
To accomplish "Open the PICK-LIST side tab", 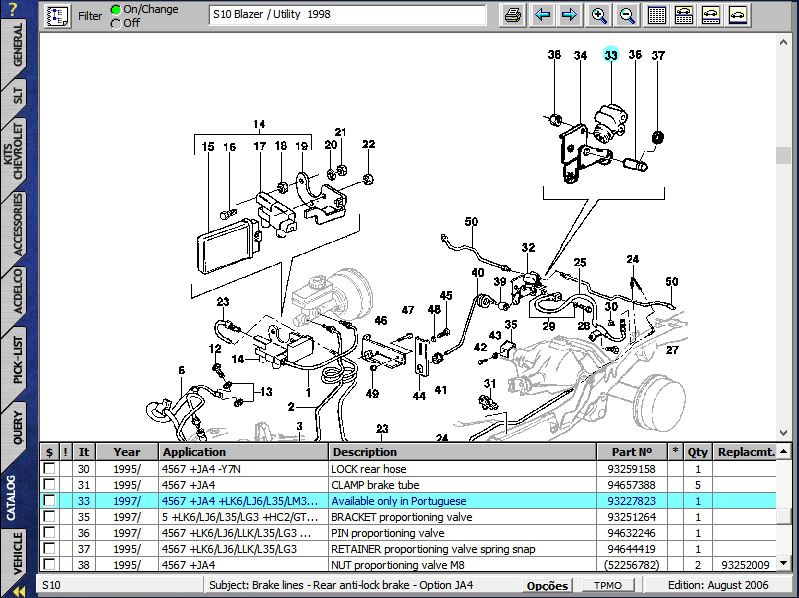I will [18, 360].
